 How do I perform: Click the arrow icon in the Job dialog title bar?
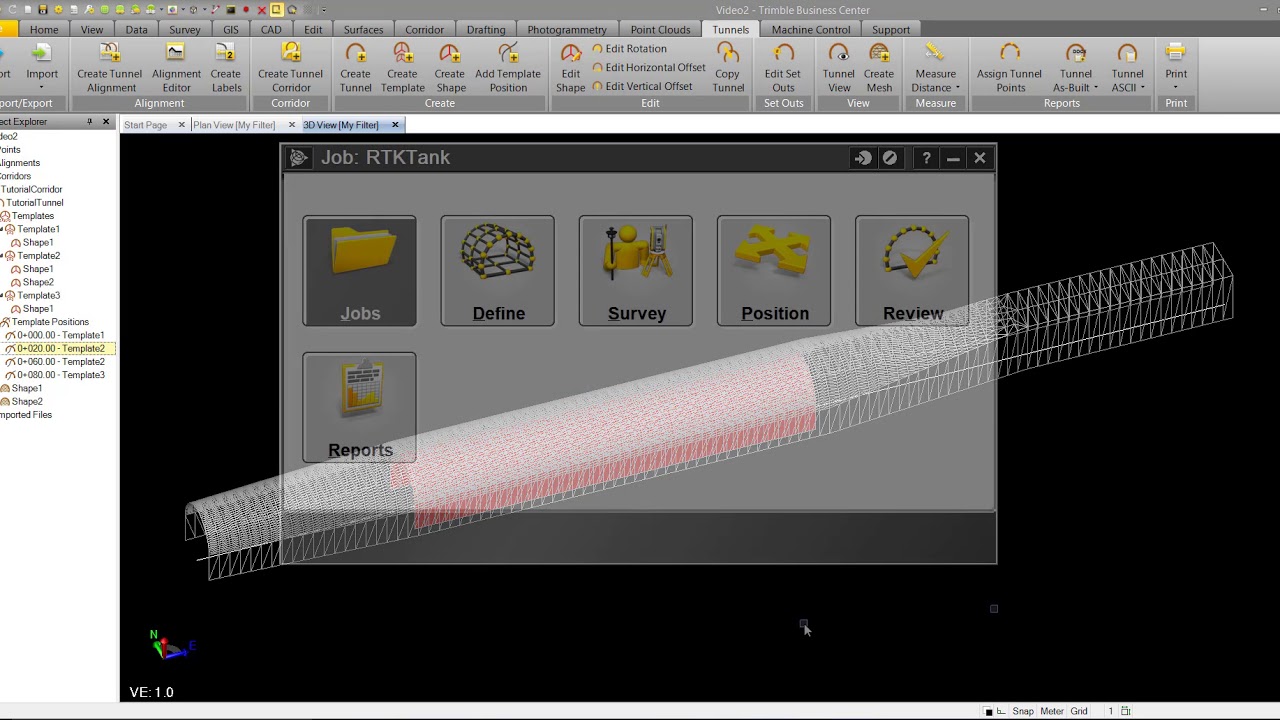[x=863, y=158]
